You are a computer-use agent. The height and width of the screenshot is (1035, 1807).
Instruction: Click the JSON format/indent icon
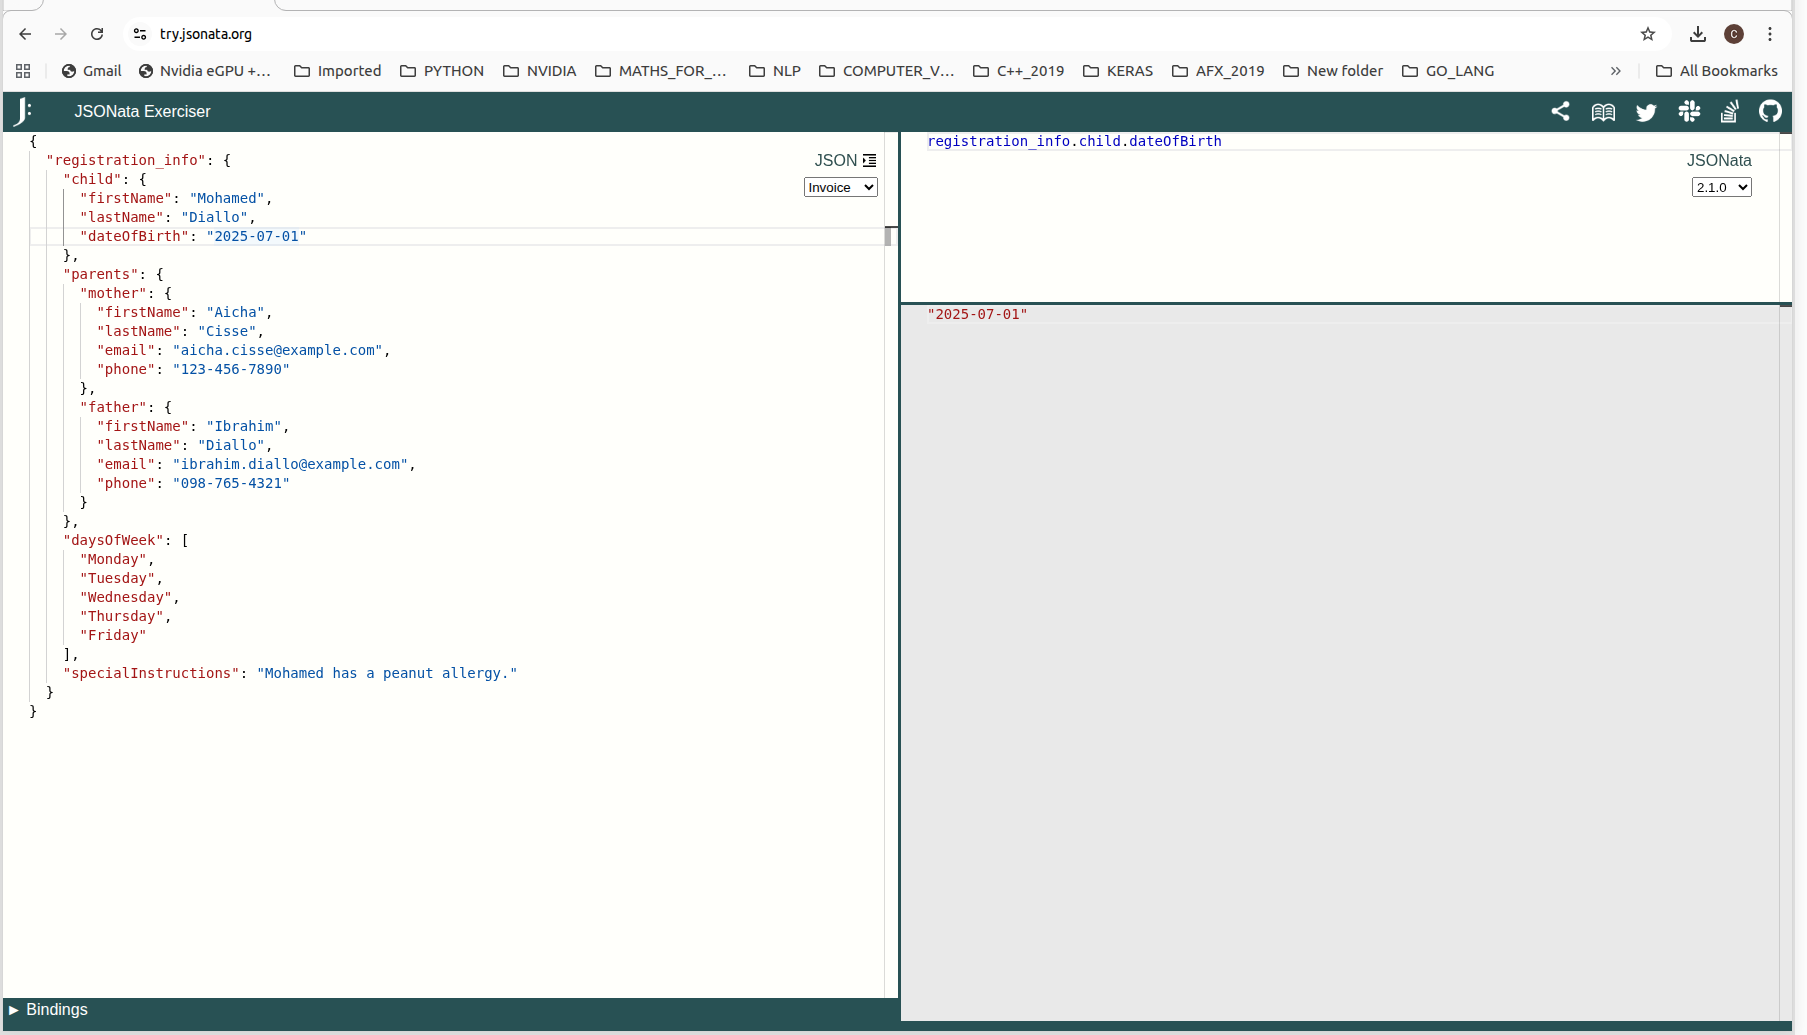(868, 160)
